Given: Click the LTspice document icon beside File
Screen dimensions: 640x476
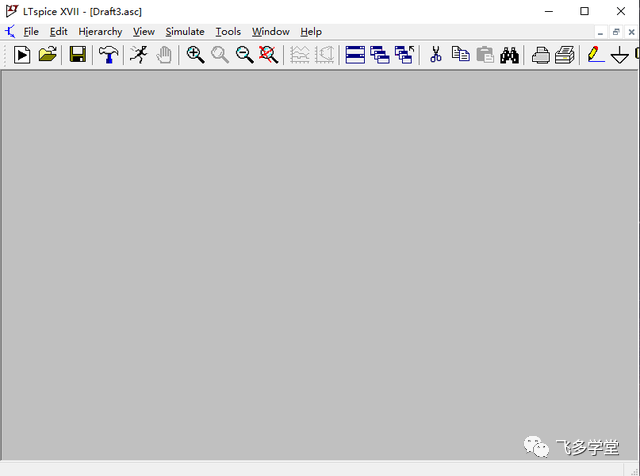Looking at the screenshot, I should 10,31.
